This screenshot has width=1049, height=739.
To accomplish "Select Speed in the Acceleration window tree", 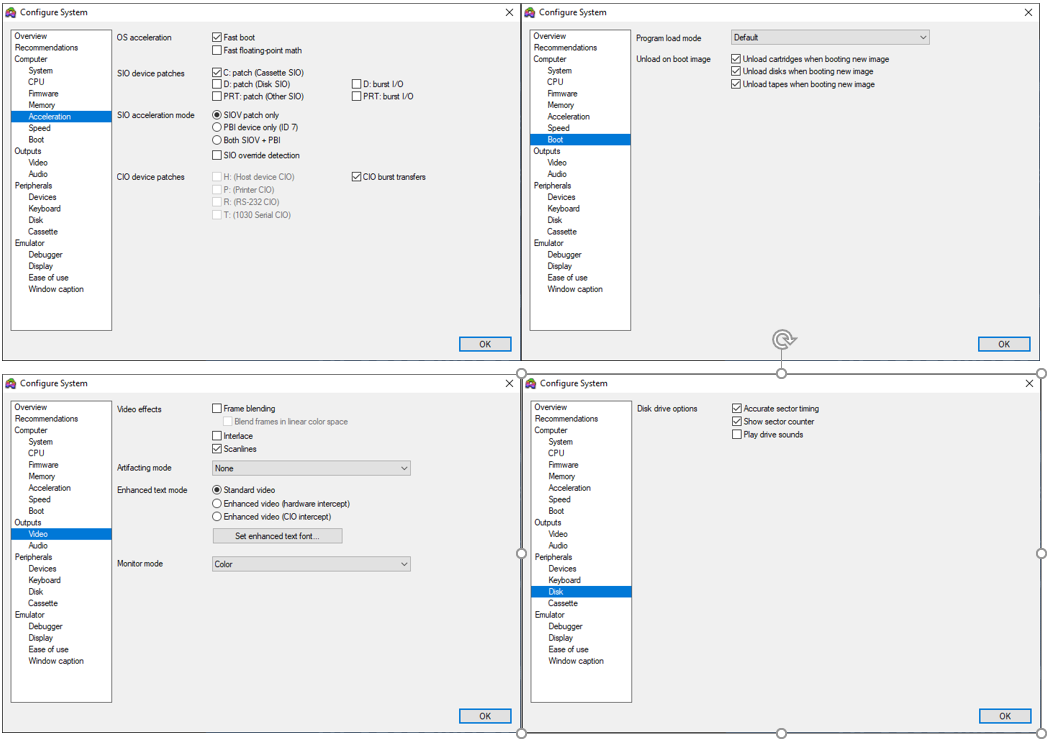I will pyautogui.click(x=39, y=128).
